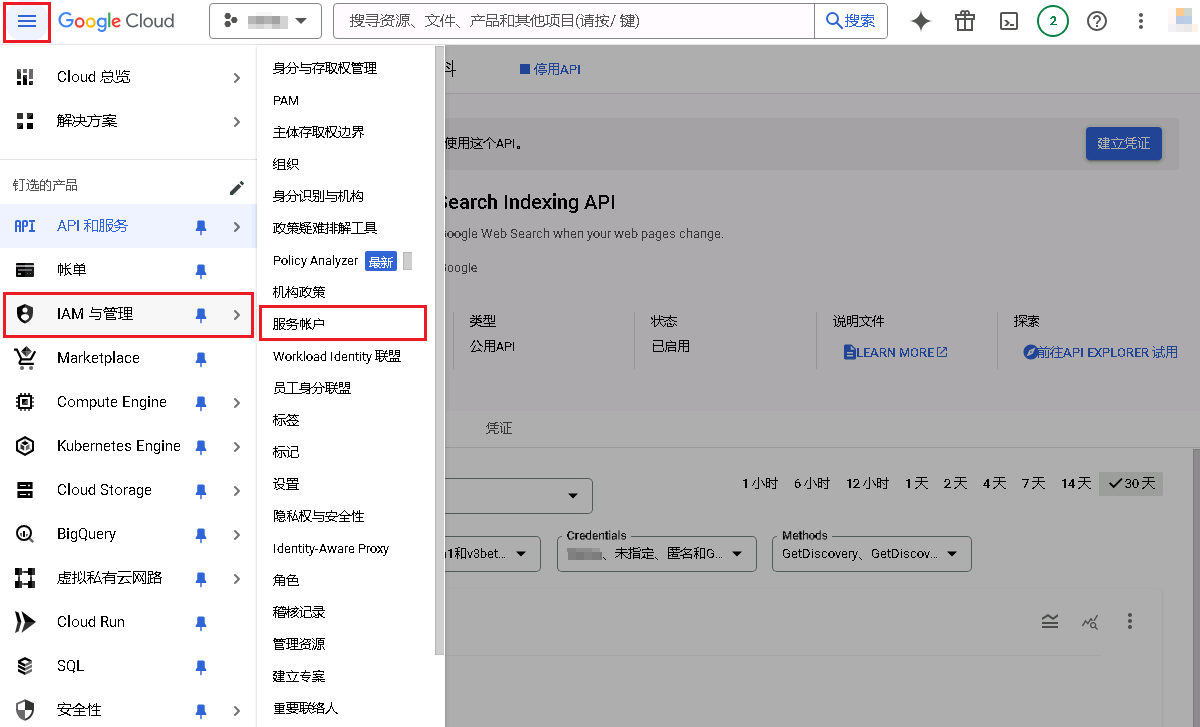1200x727 pixels.
Task: Click the resource search input field
Action: click(x=574, y=21)
